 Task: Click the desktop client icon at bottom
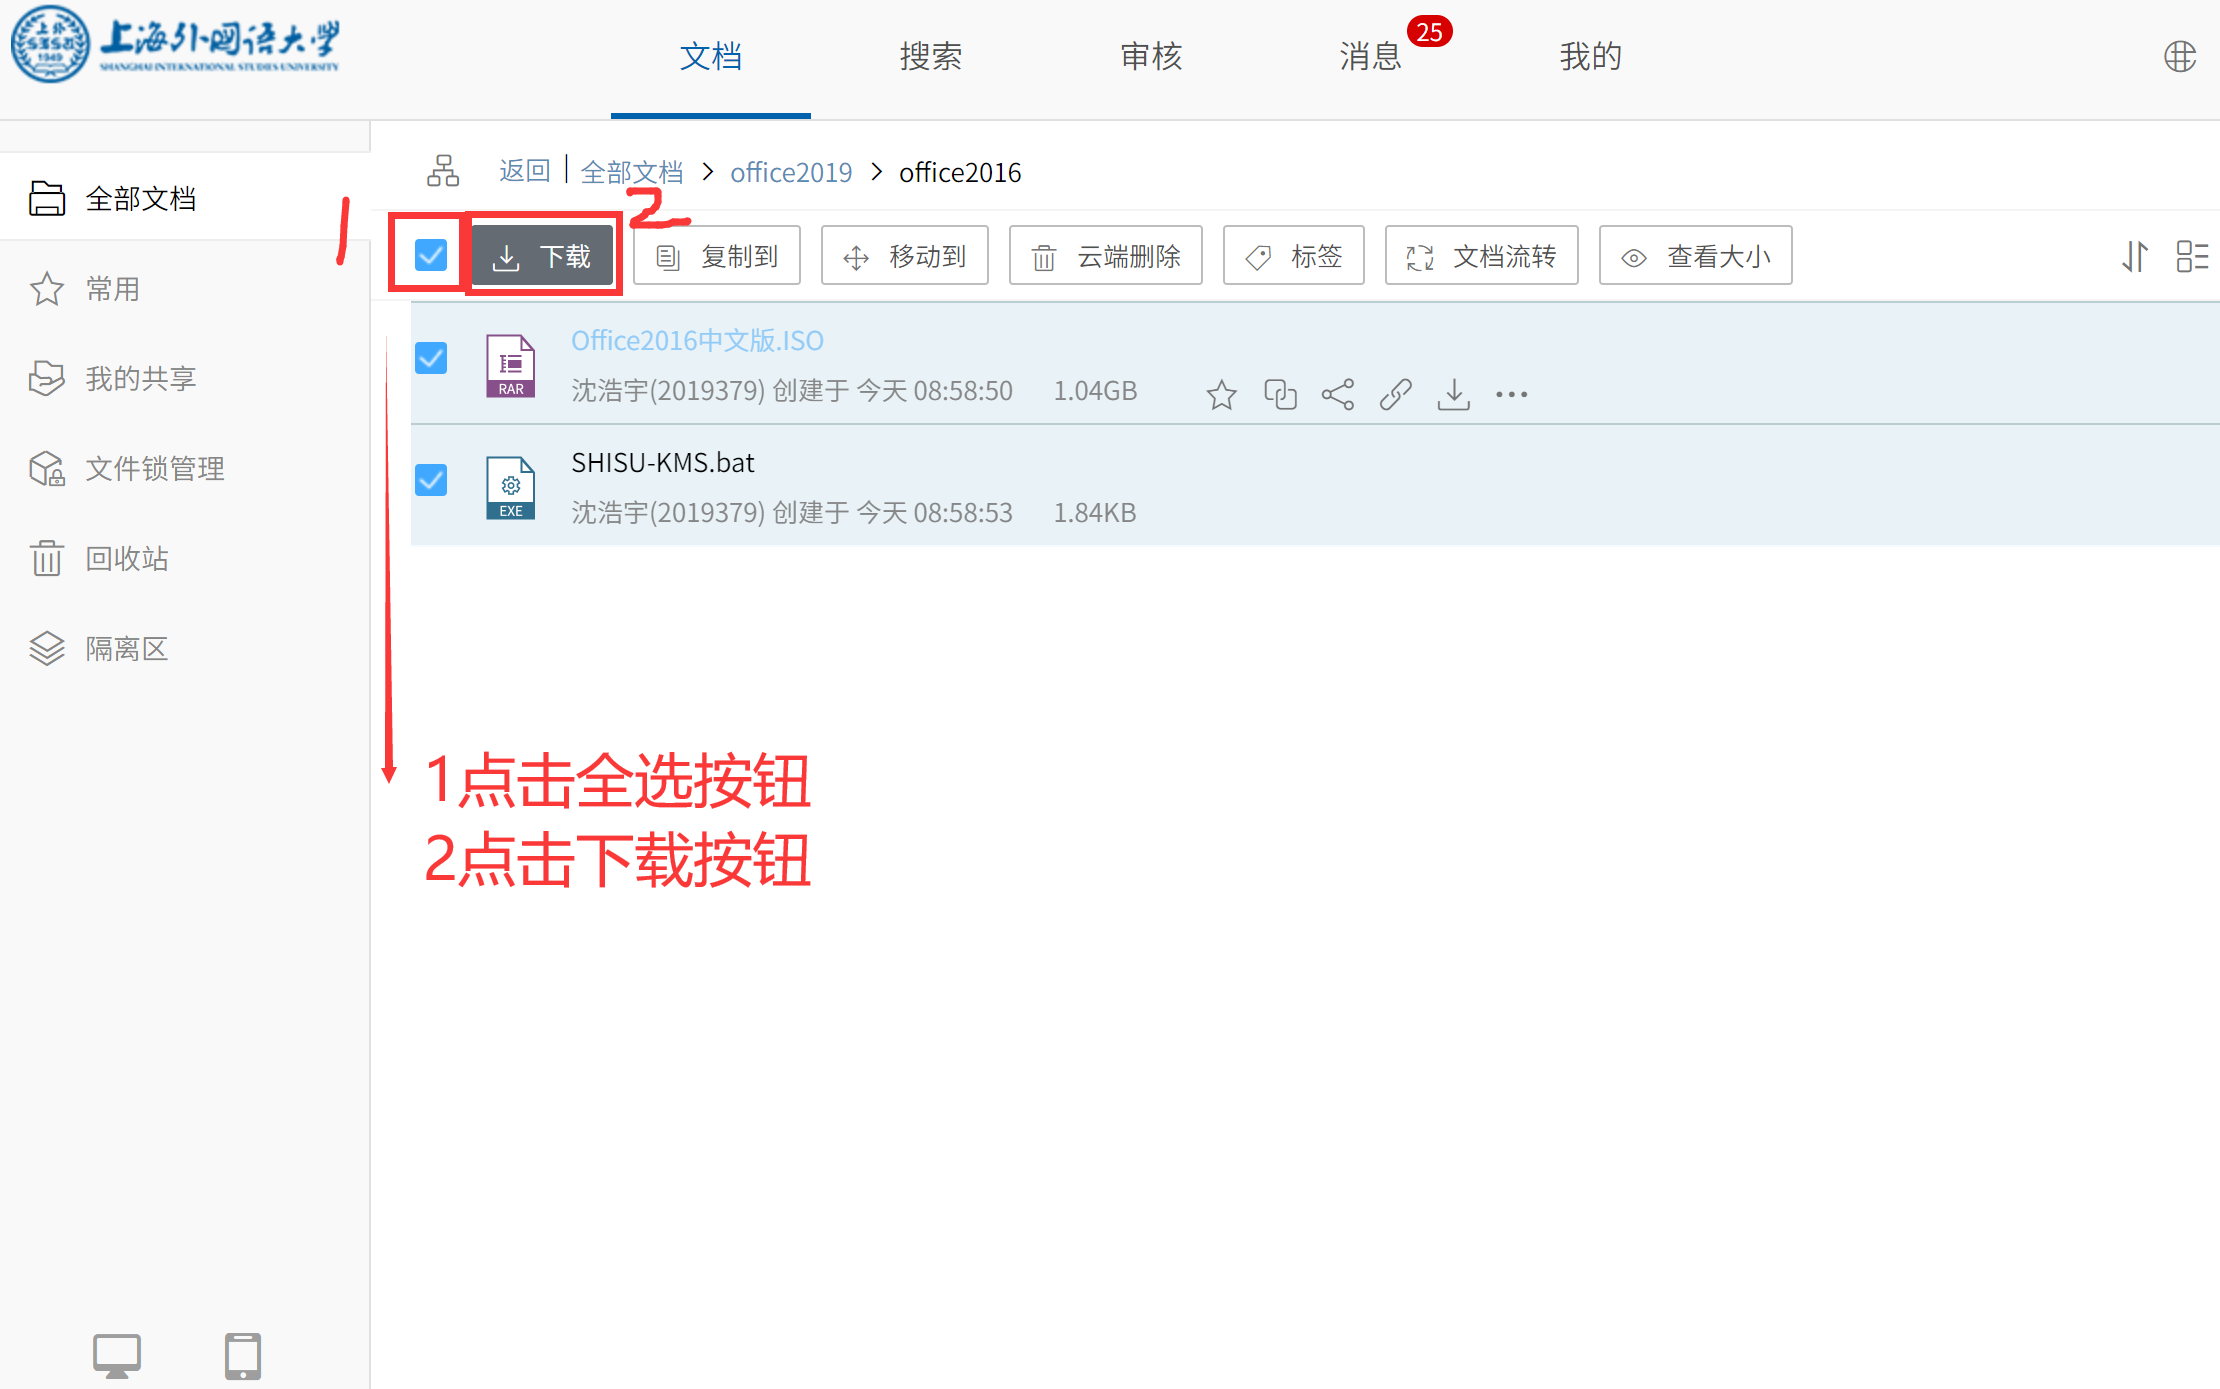tap(117, 1356)
